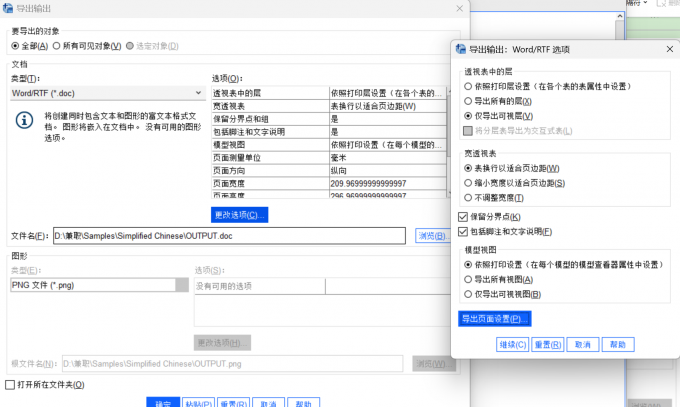Viewport: 680px width, 407px height.
Task: Choose 导出所有的层(X) option
Action: click(x=468, y=101)
